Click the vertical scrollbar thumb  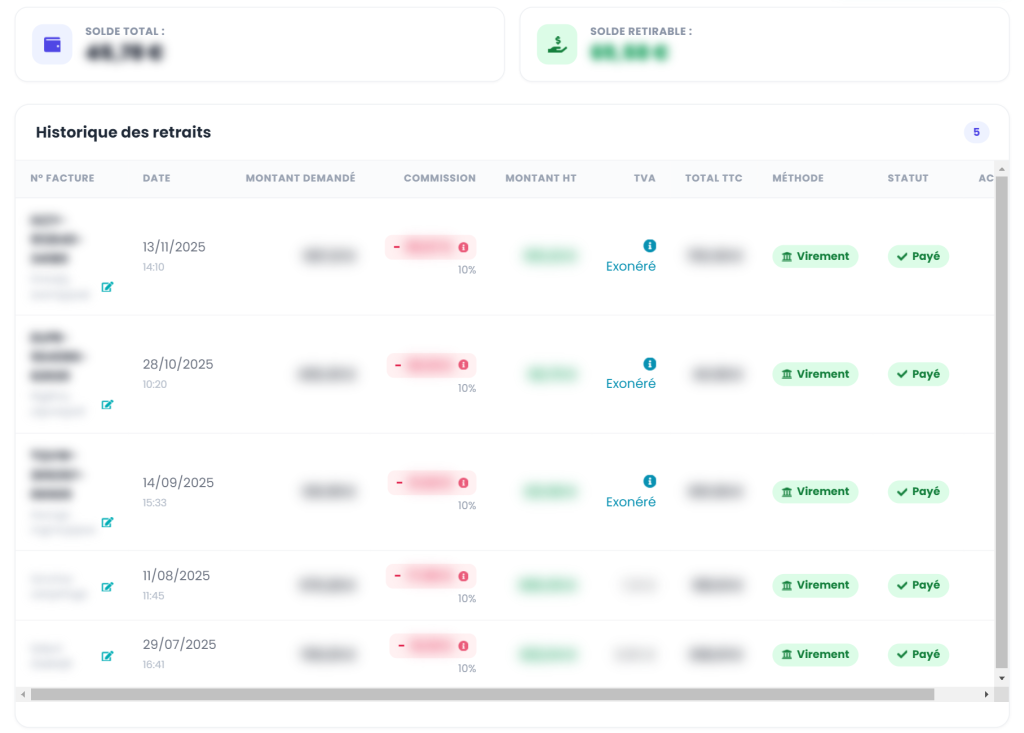[x=1002, y=423]
